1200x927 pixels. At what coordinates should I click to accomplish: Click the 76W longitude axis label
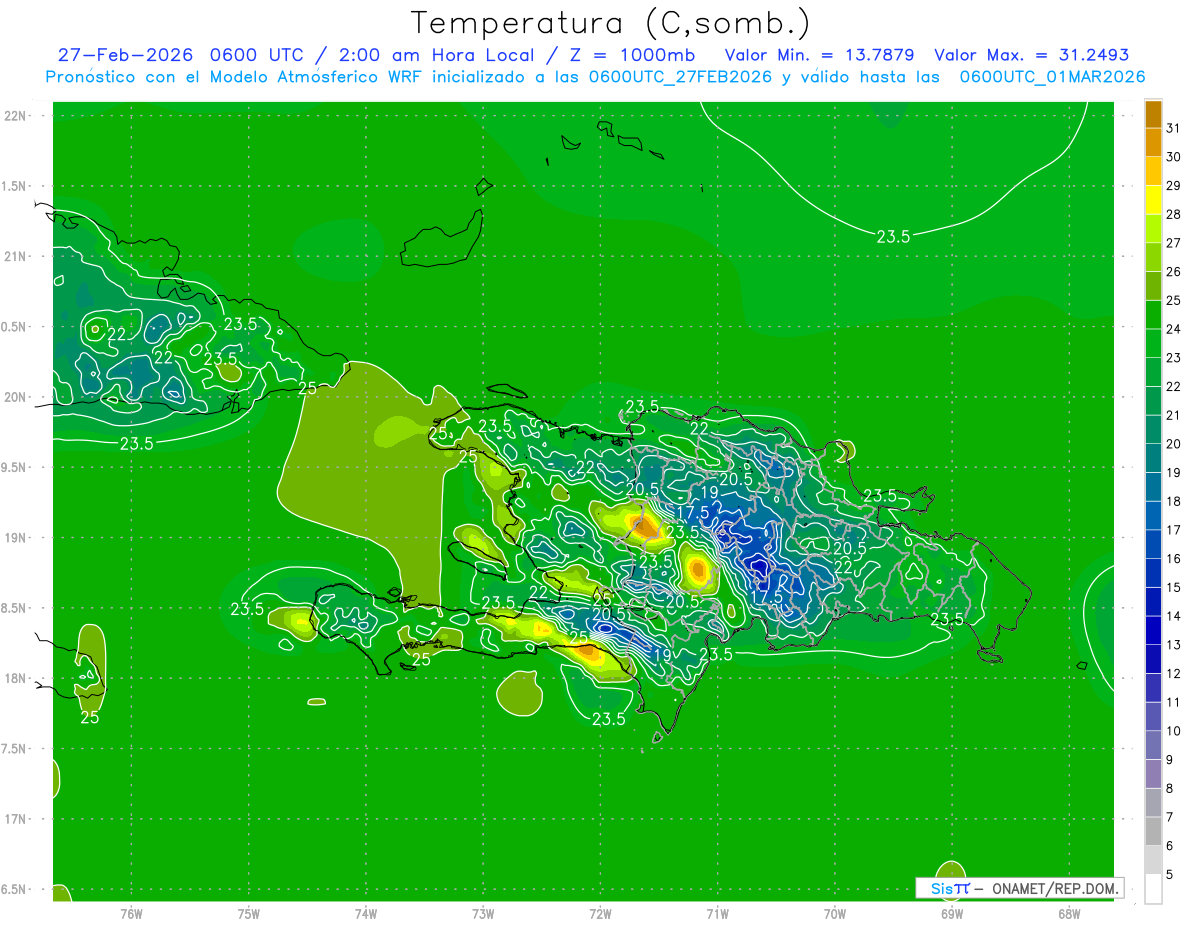(x=131, y=913)
